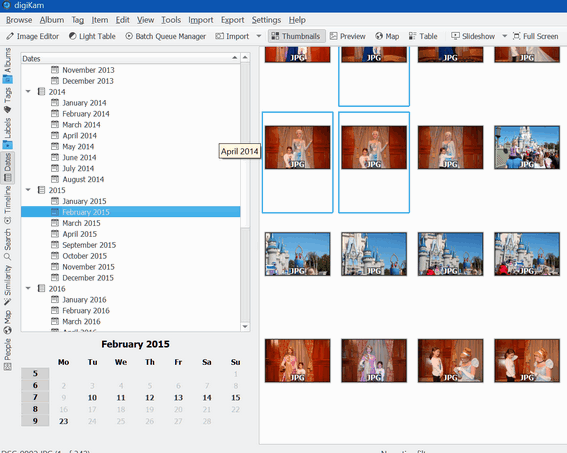Select January 2014 in date tree
Screen dimensions: 567x453
(84, 103)
